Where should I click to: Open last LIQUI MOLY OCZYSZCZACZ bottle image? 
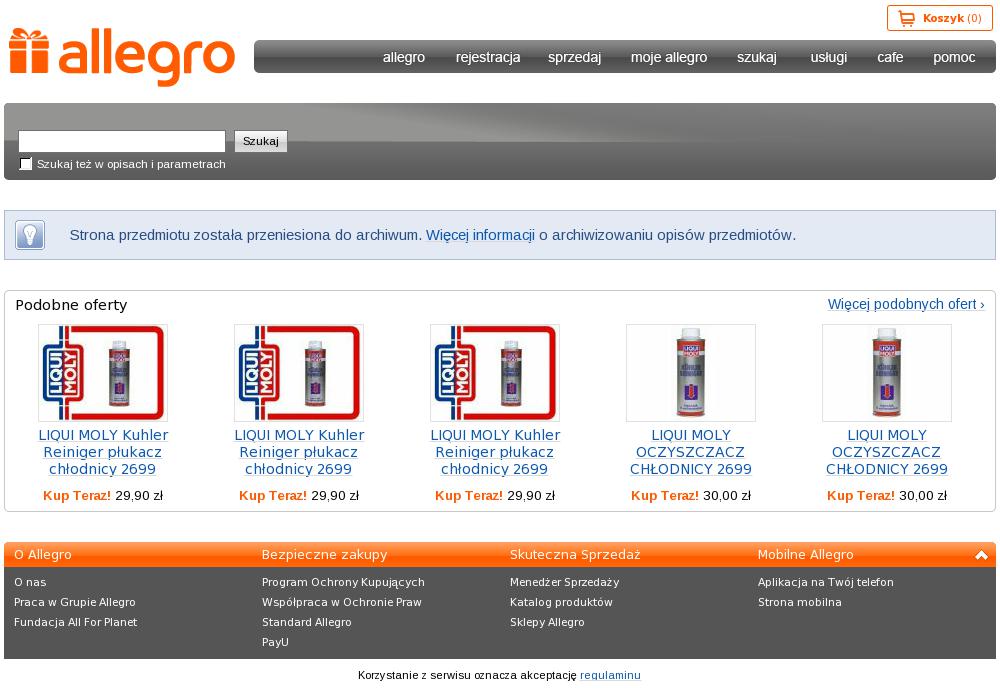pos(886,373)
